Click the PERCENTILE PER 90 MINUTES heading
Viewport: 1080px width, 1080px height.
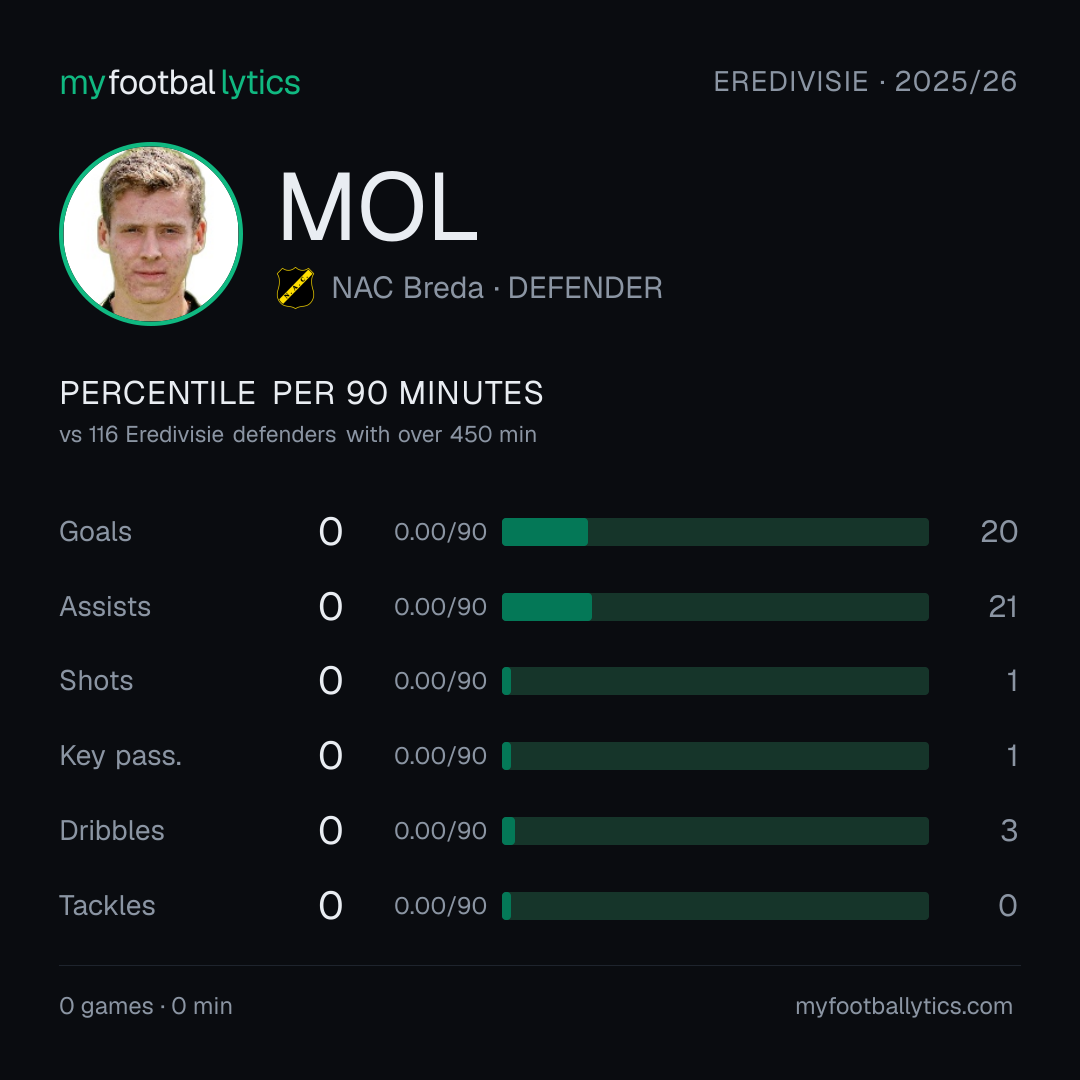pos(302,393)
